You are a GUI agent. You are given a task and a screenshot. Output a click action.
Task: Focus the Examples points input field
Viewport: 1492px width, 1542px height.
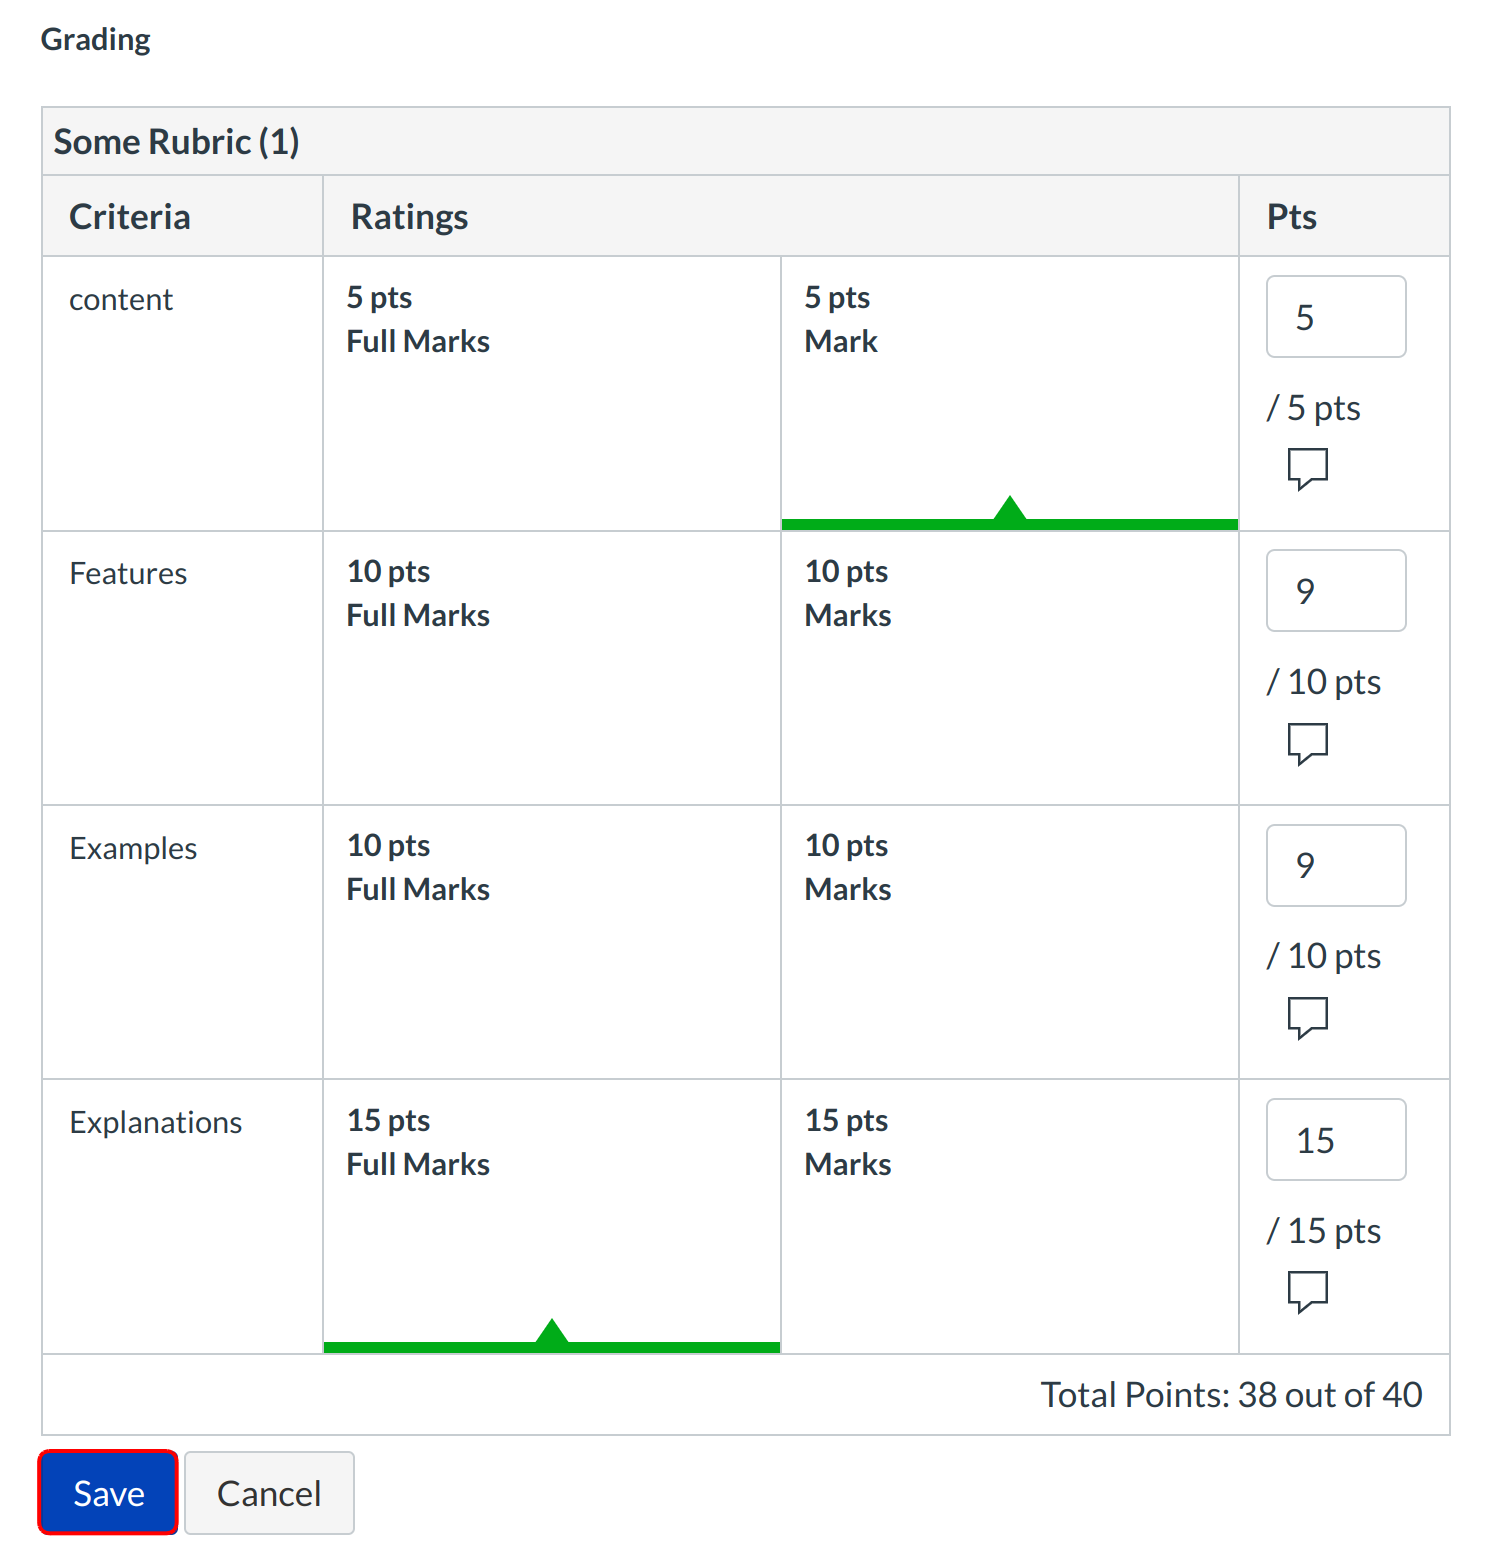coord(1335,865)
